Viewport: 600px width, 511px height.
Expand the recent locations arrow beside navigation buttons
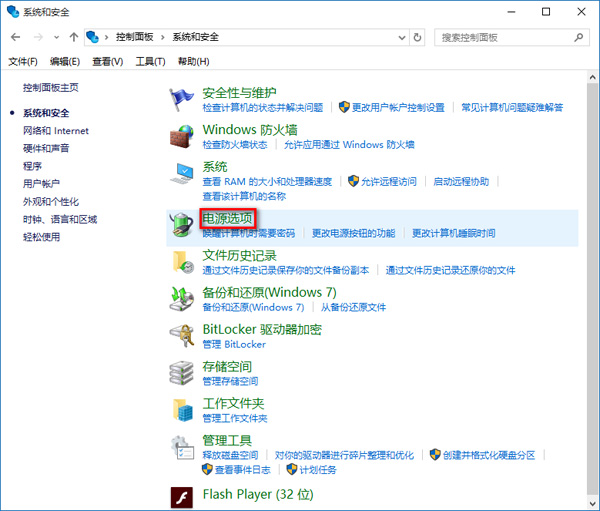pos(57,37)
